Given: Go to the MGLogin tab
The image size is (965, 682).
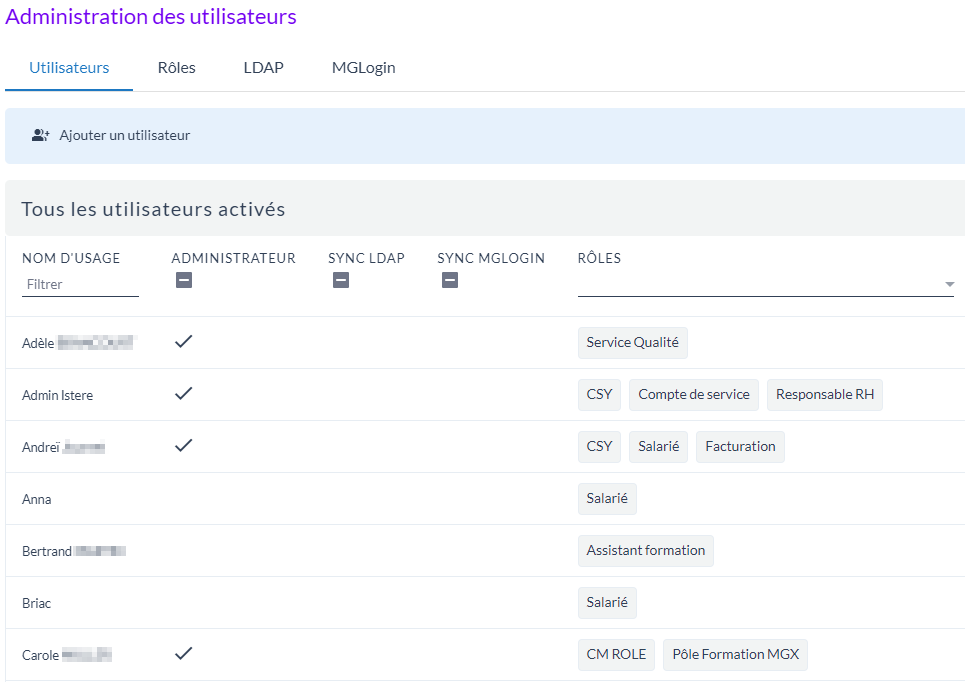Looking at the screenshot, I should pos(363,68).
